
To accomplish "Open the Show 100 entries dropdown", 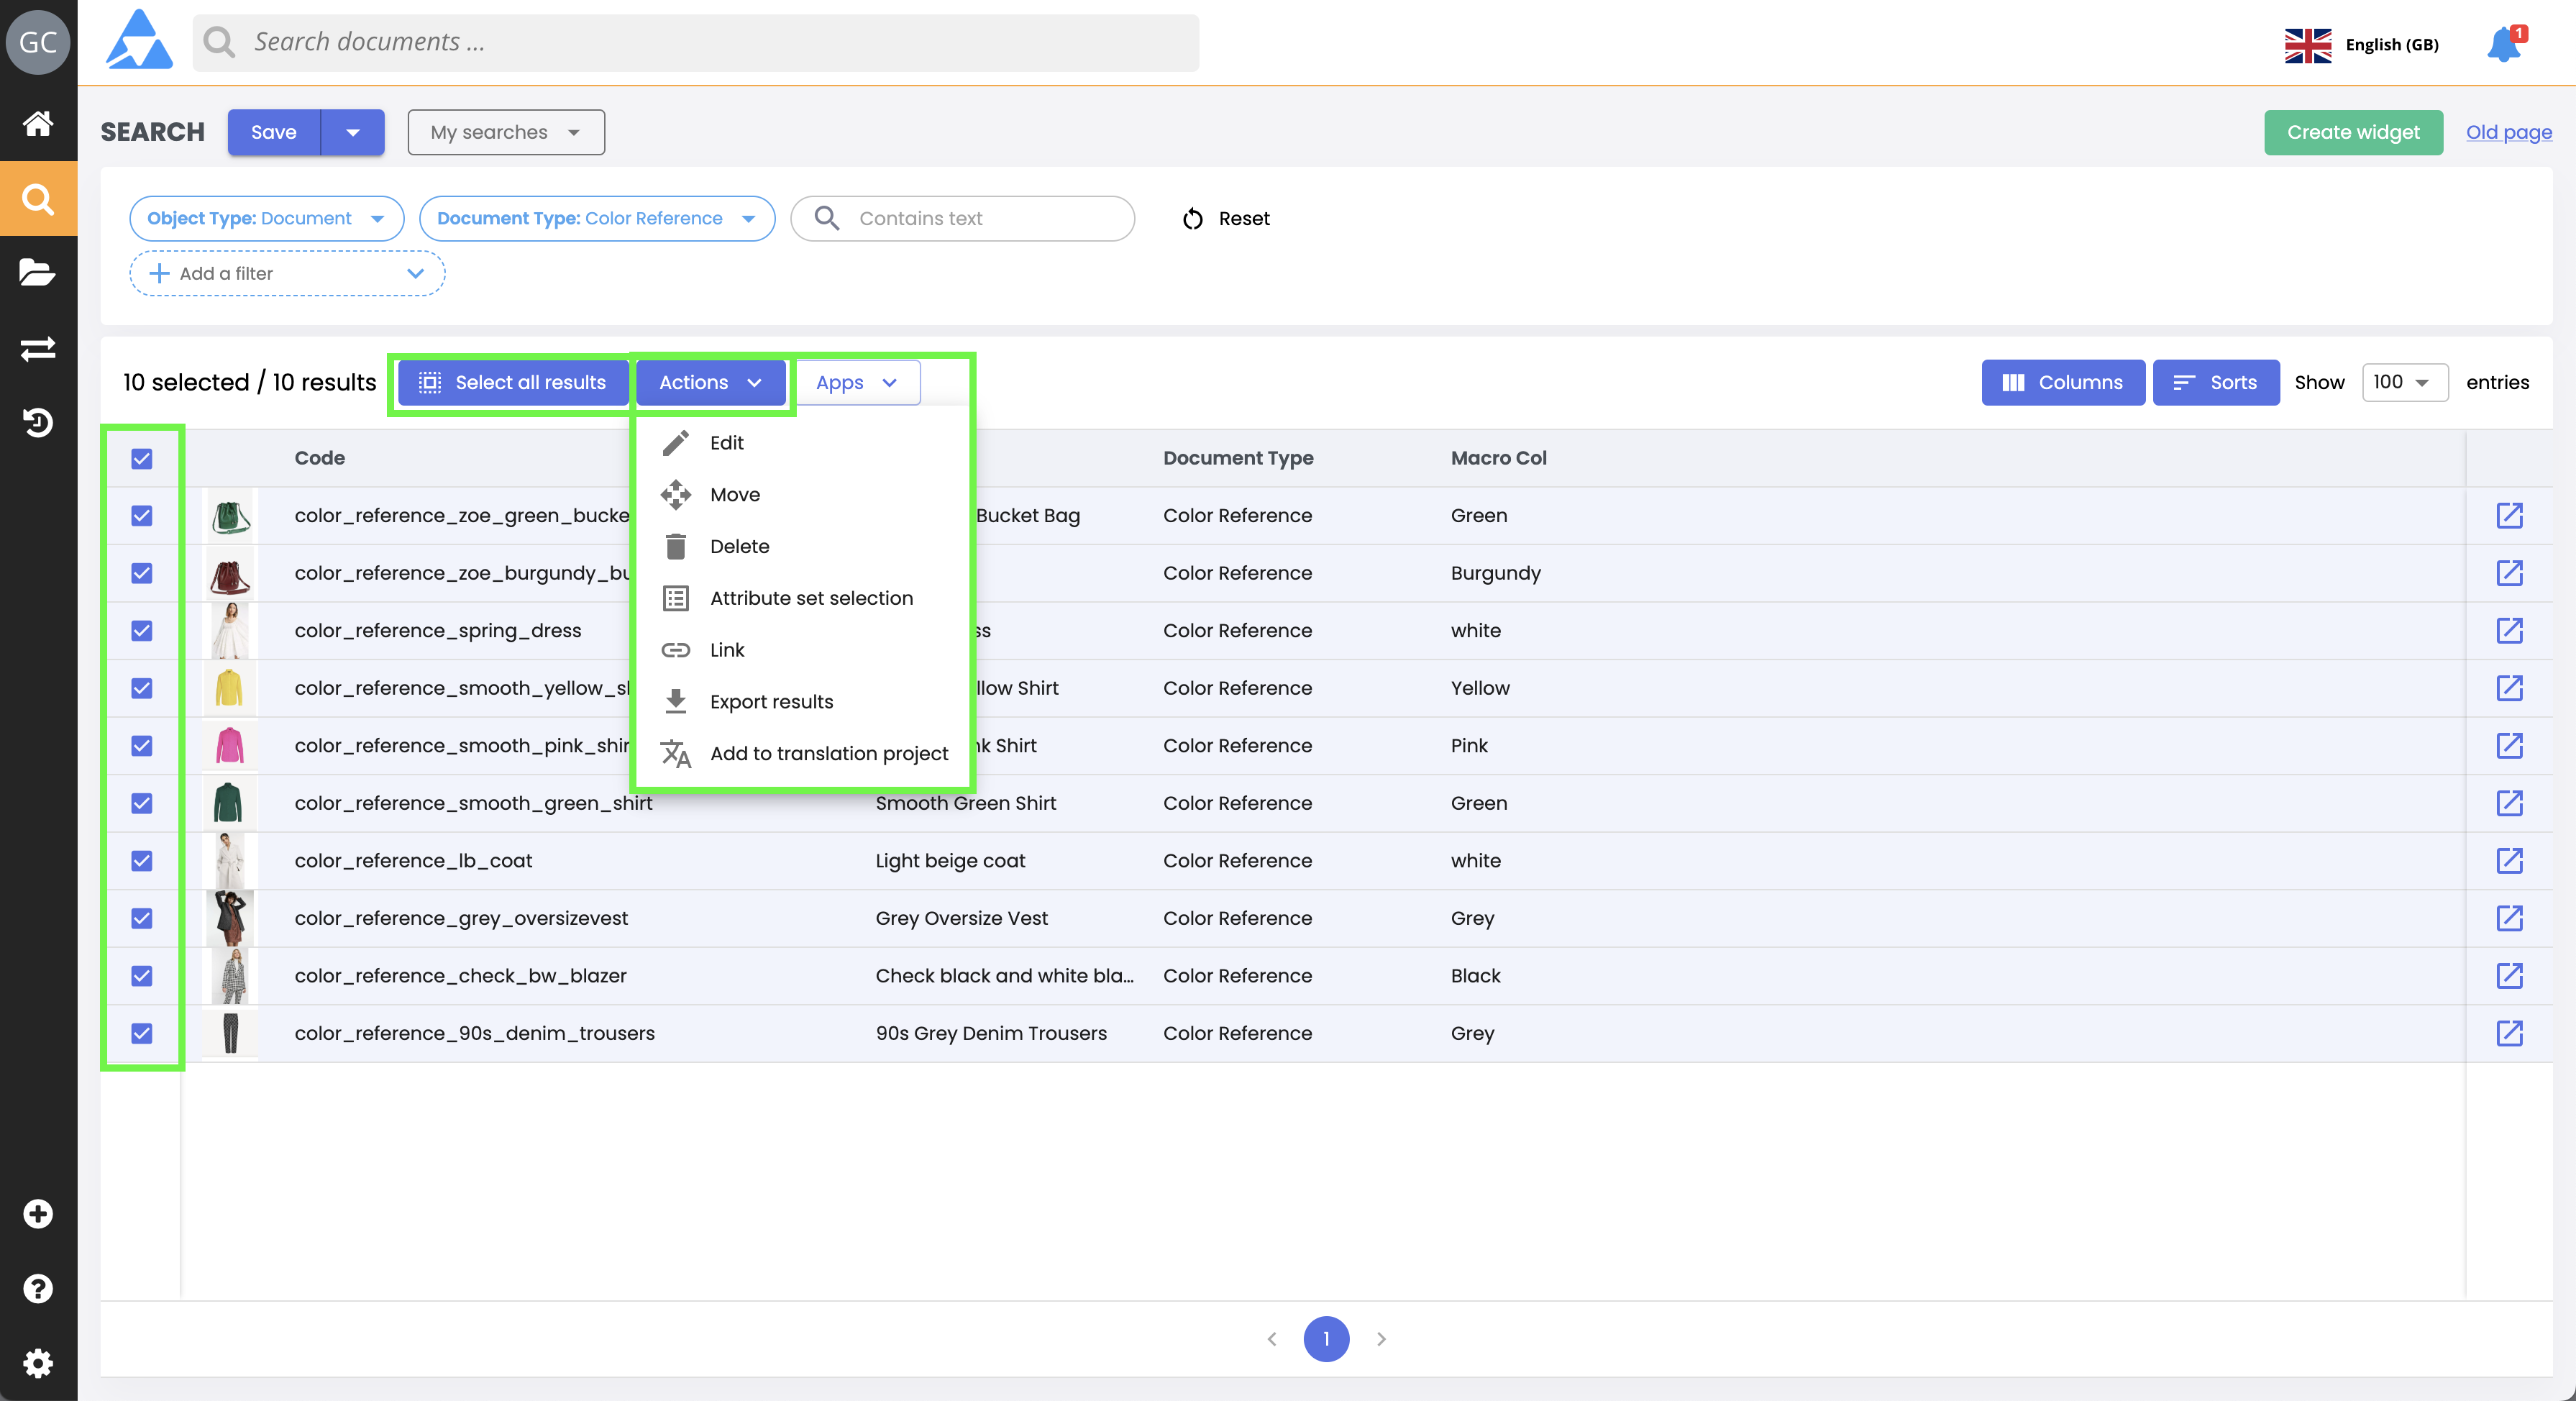I will click(x=2403, y=382).
